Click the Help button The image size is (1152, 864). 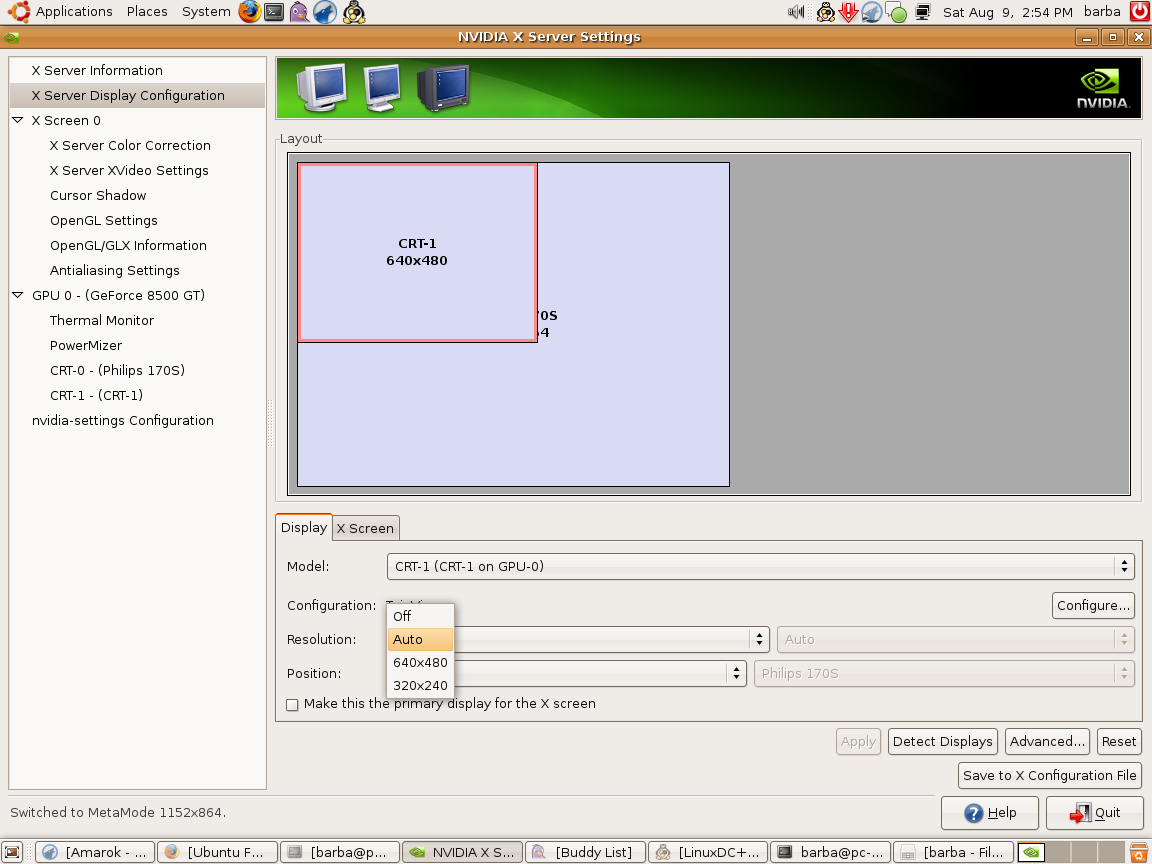coord(990,813)
